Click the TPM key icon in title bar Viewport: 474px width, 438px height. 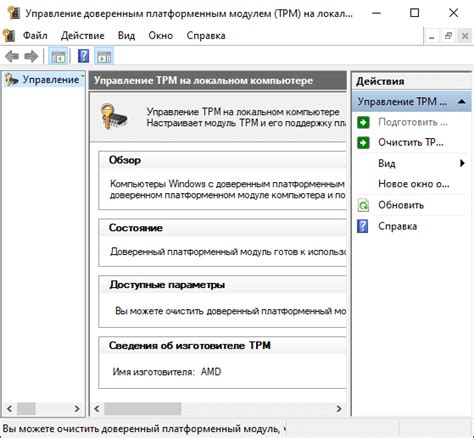point(14,13)
